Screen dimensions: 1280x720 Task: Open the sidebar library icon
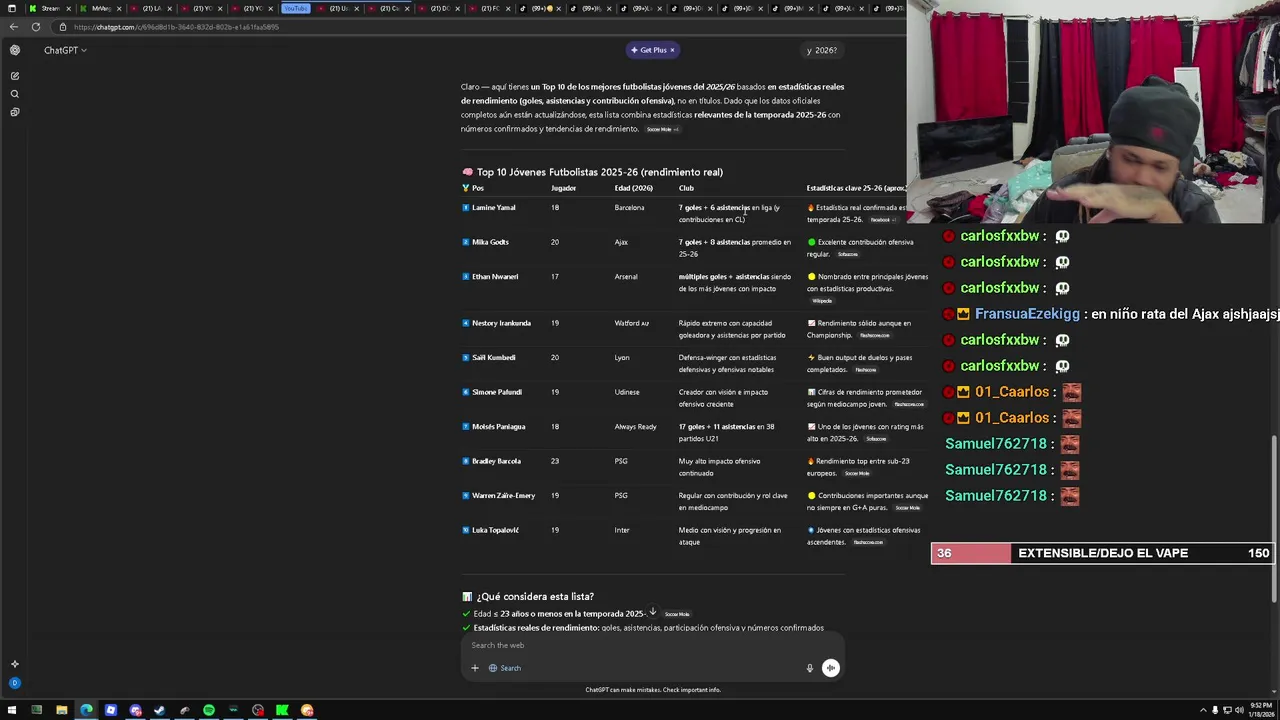point(14,112)
